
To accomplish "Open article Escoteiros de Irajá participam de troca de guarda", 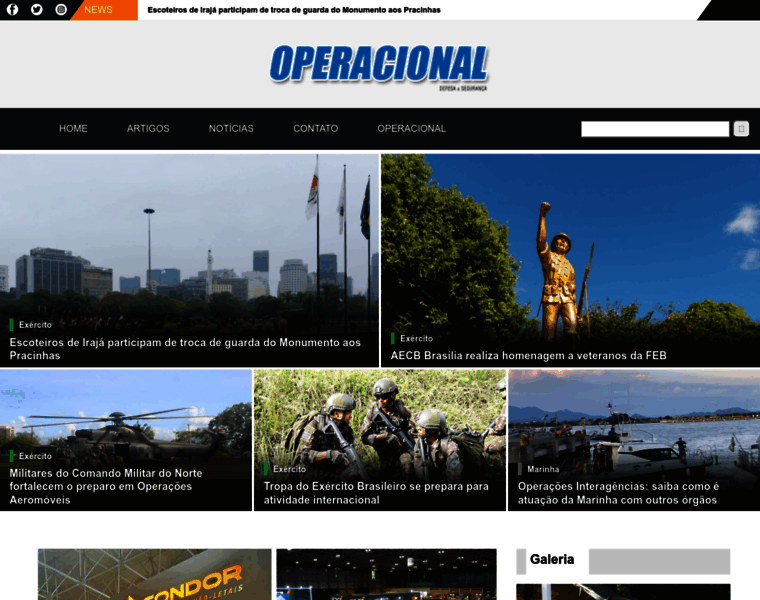I will (x=185, y=349).
